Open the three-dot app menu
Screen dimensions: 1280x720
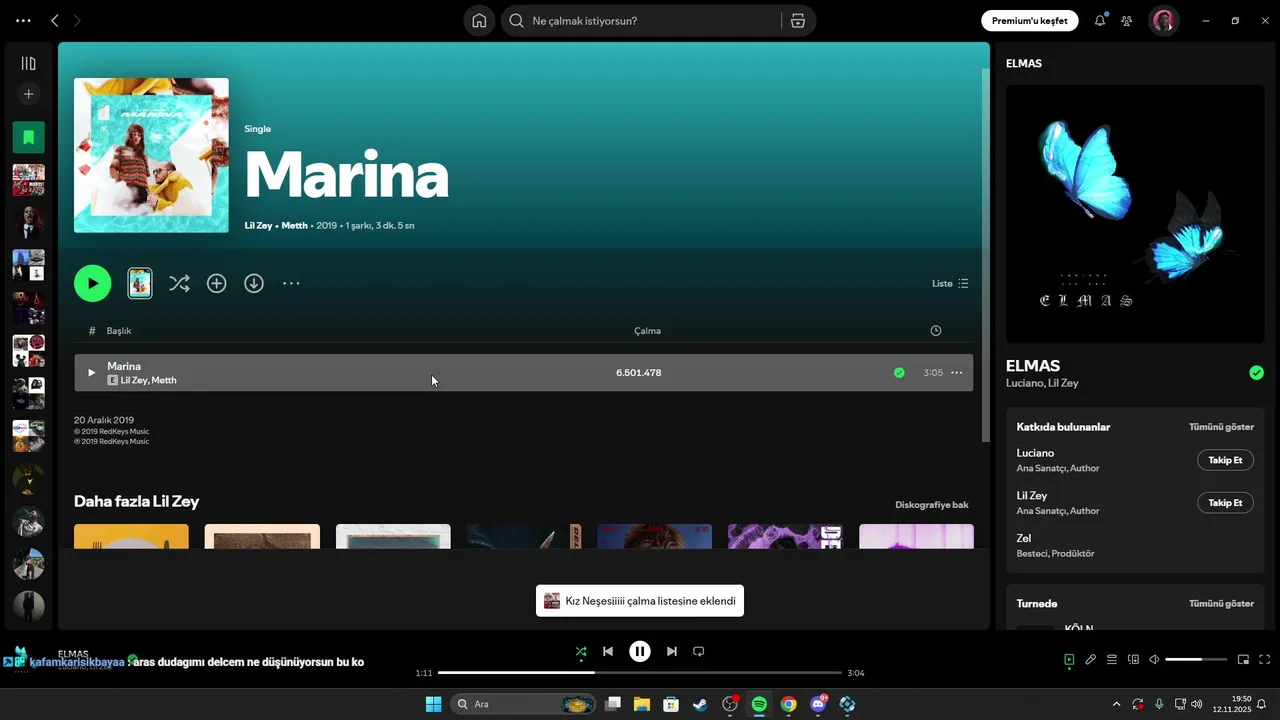[23, 21]
